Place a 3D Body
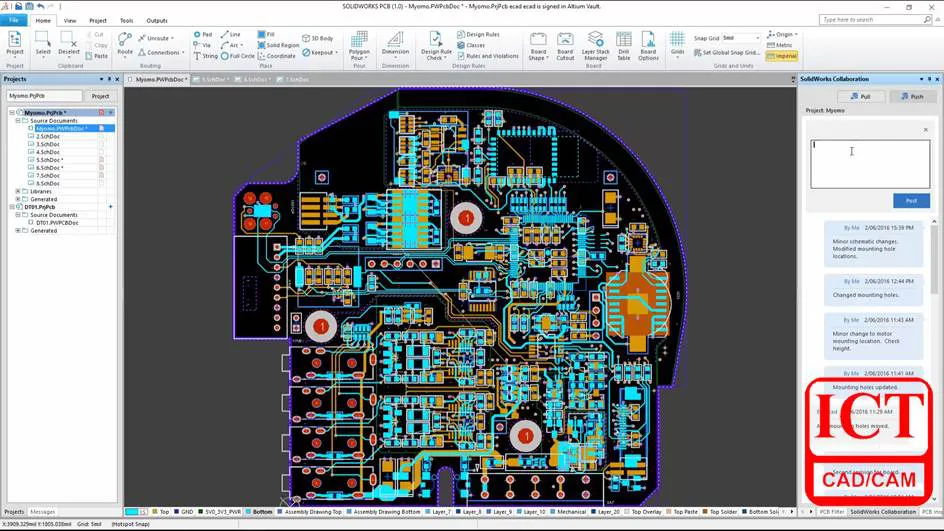The image size is (944, 531). 317,39
